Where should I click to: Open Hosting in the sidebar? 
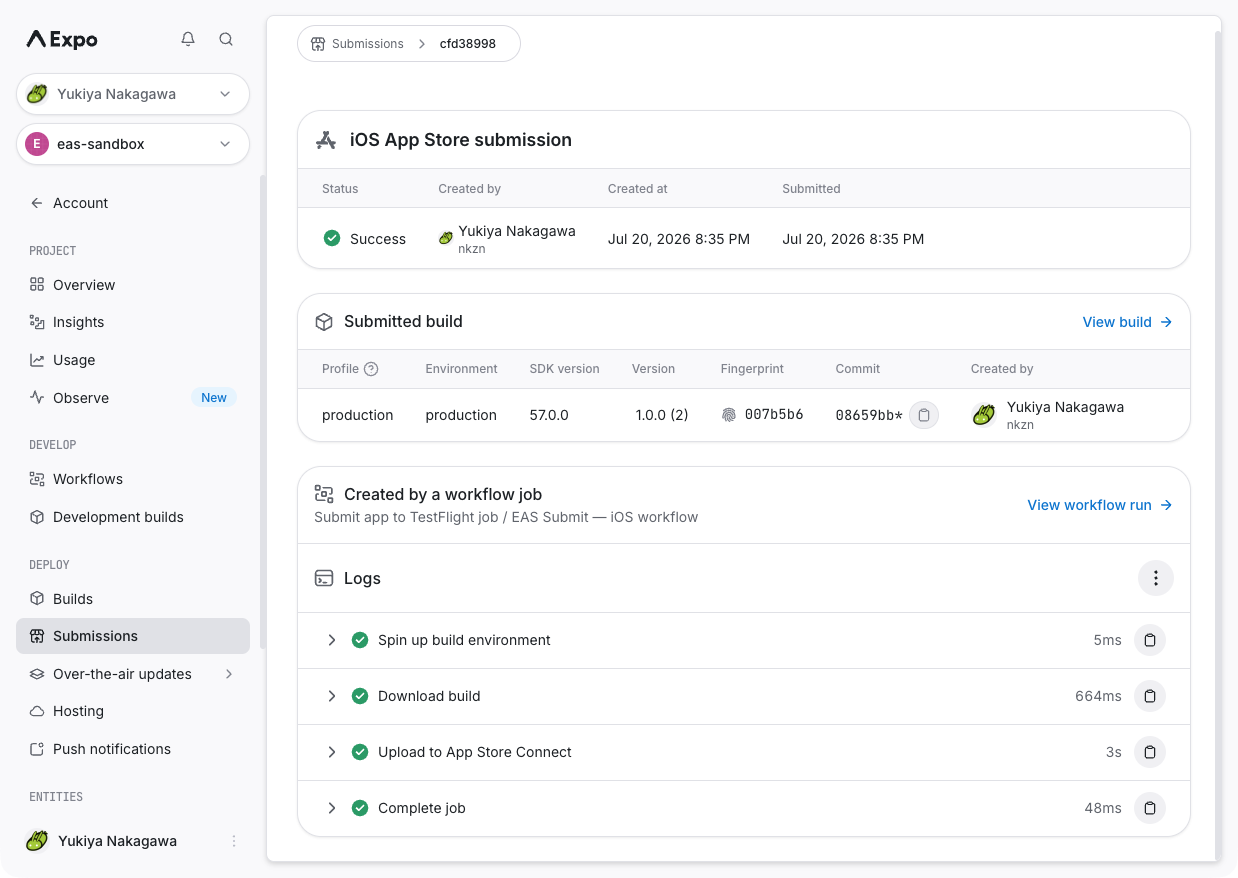133,711
